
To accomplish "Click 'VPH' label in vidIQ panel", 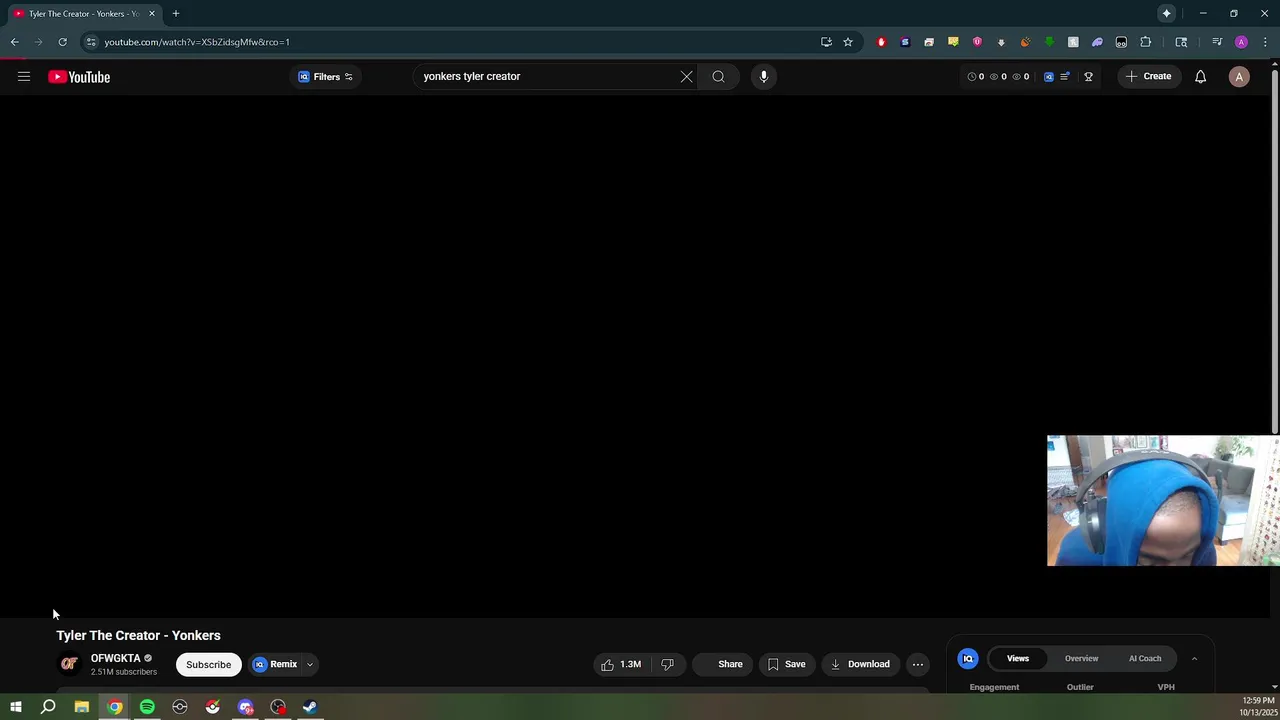I will (1166, 687).
